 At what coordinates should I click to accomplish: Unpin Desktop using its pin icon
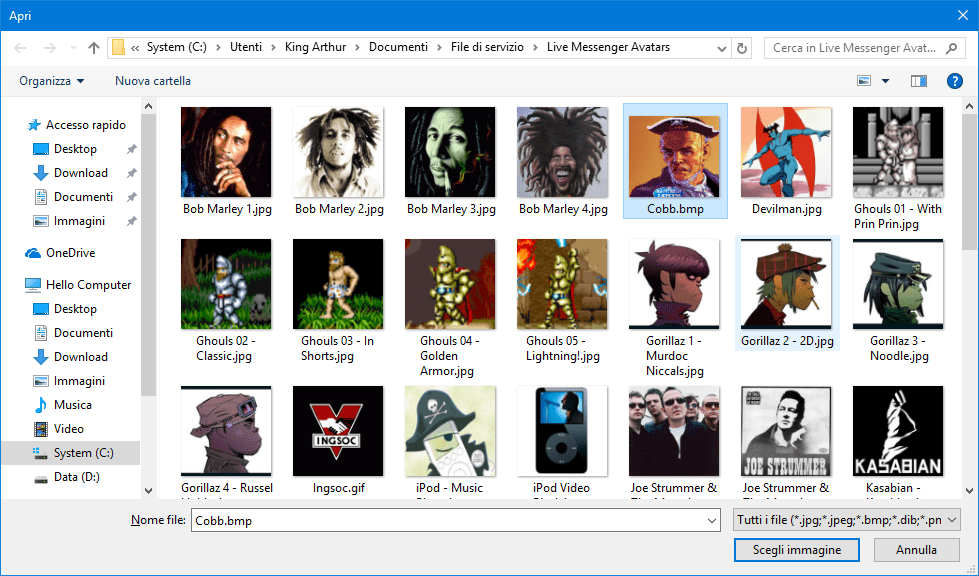click(x=132, y=149)
